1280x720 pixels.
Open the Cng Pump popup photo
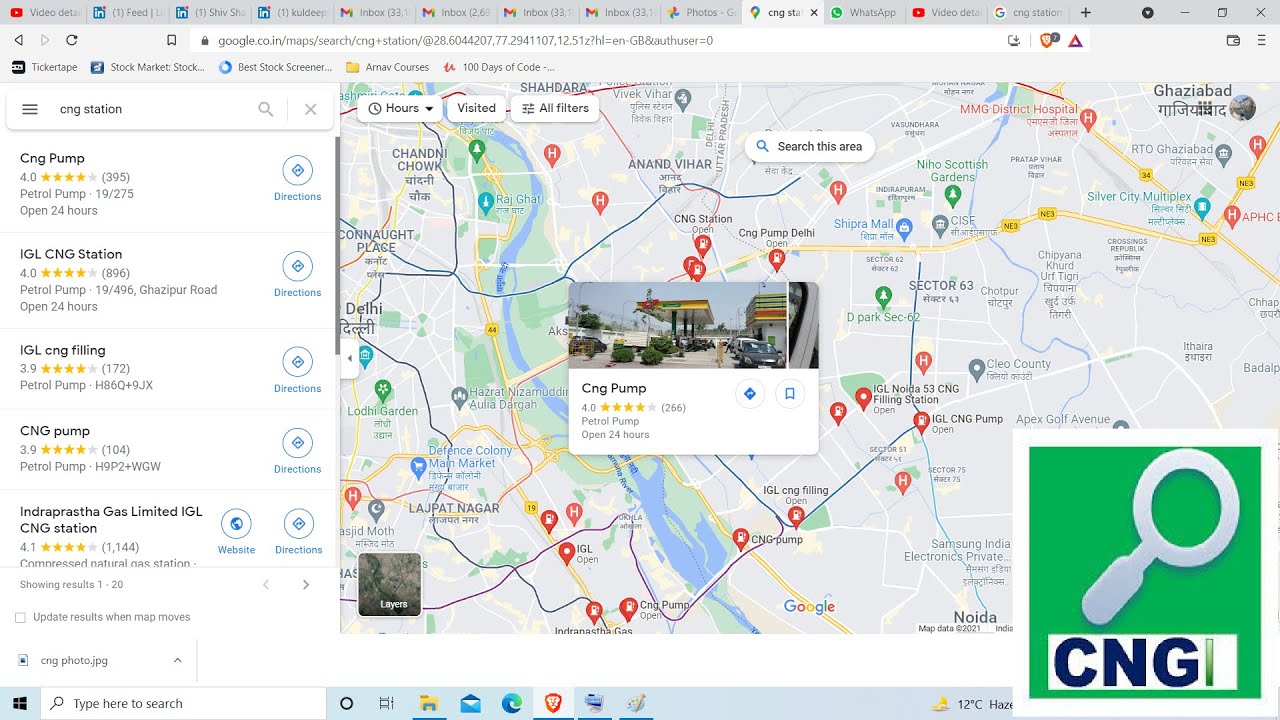click(x=678, y=325)
